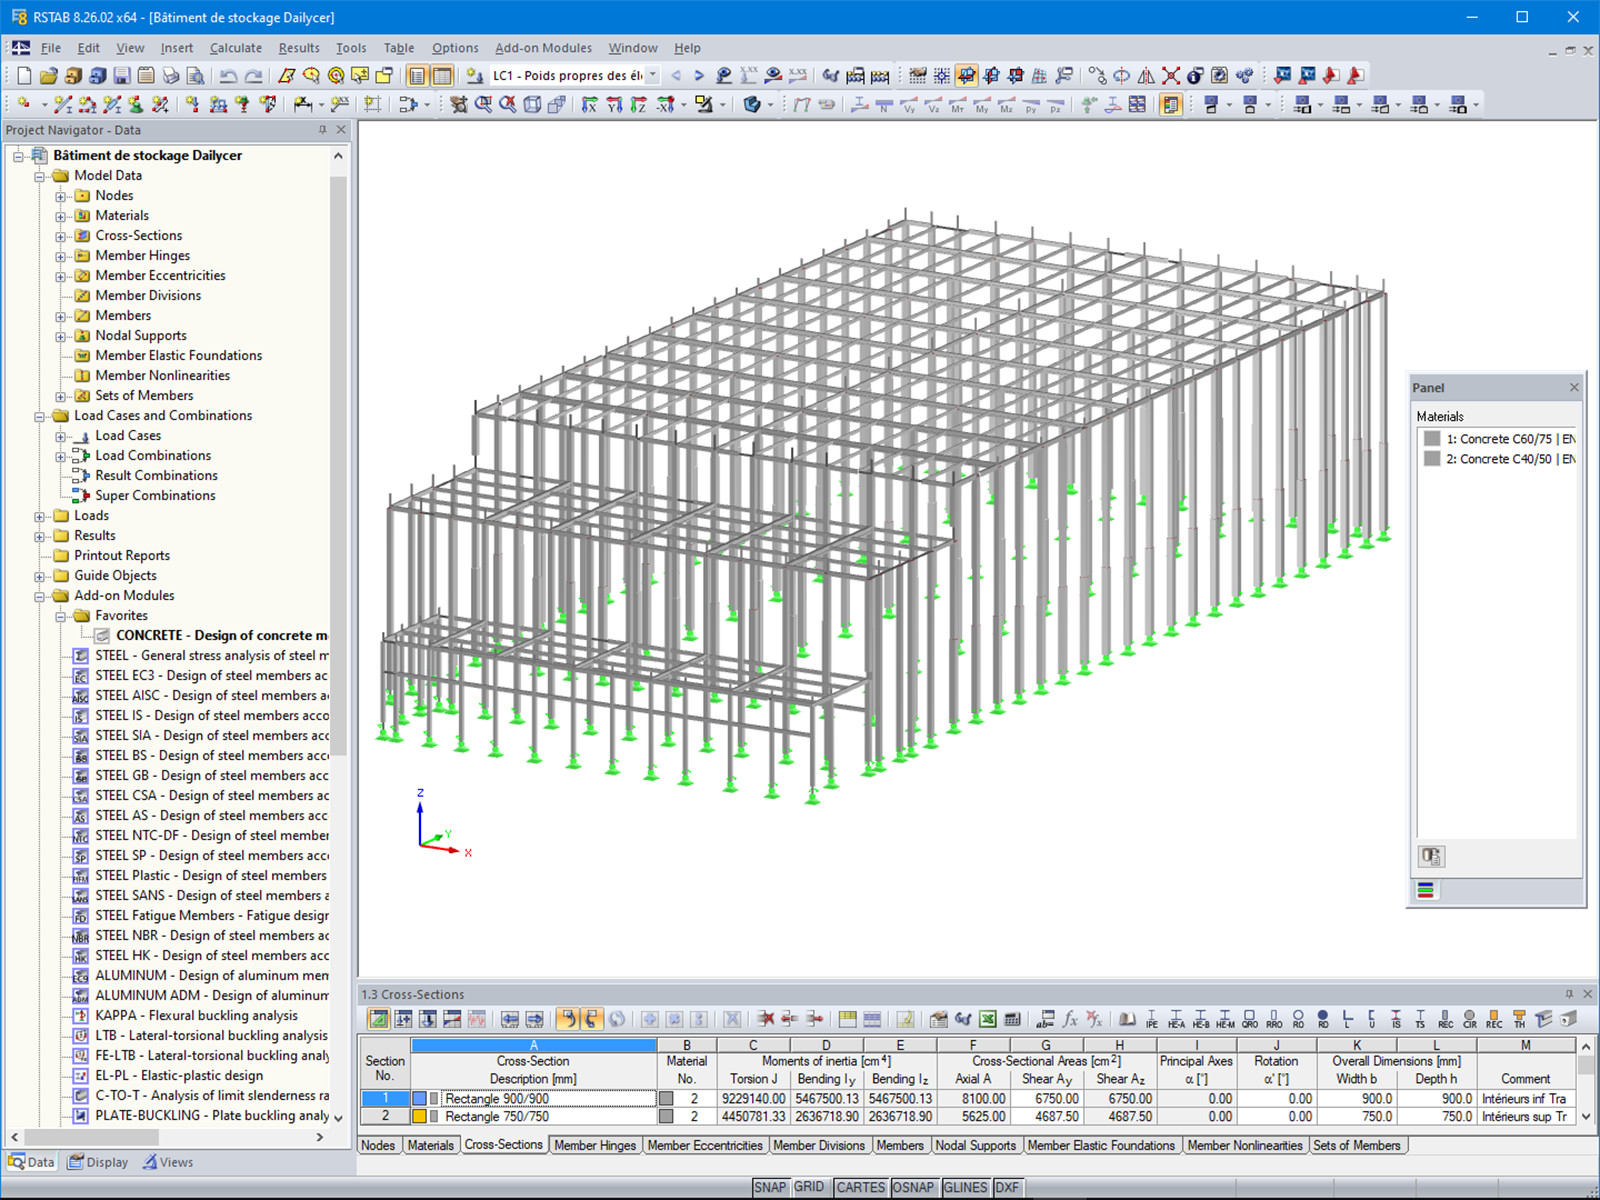
Task: Open the calculator in the cross-sections toolbar
Action: pyautogui.click(x=1014, y=1019)
